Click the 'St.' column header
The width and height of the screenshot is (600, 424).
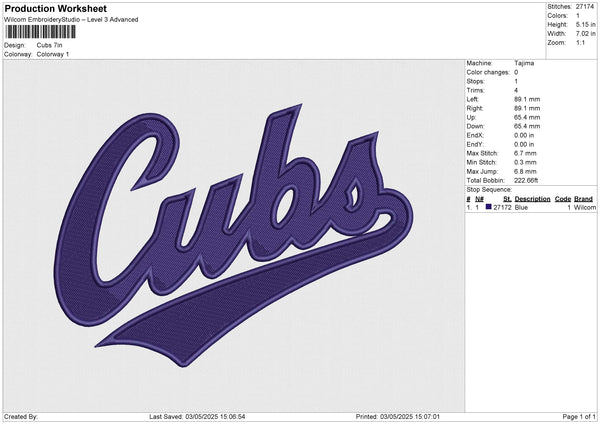point(507,199)
